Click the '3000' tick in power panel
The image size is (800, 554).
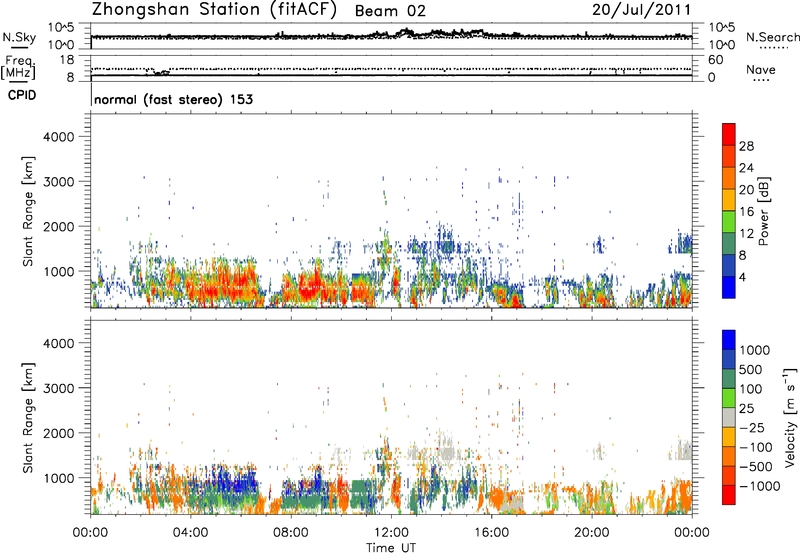(58, 182)
